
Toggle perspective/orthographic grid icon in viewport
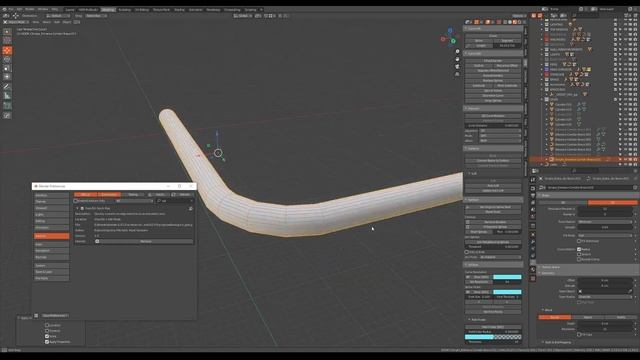pos(457,74)
